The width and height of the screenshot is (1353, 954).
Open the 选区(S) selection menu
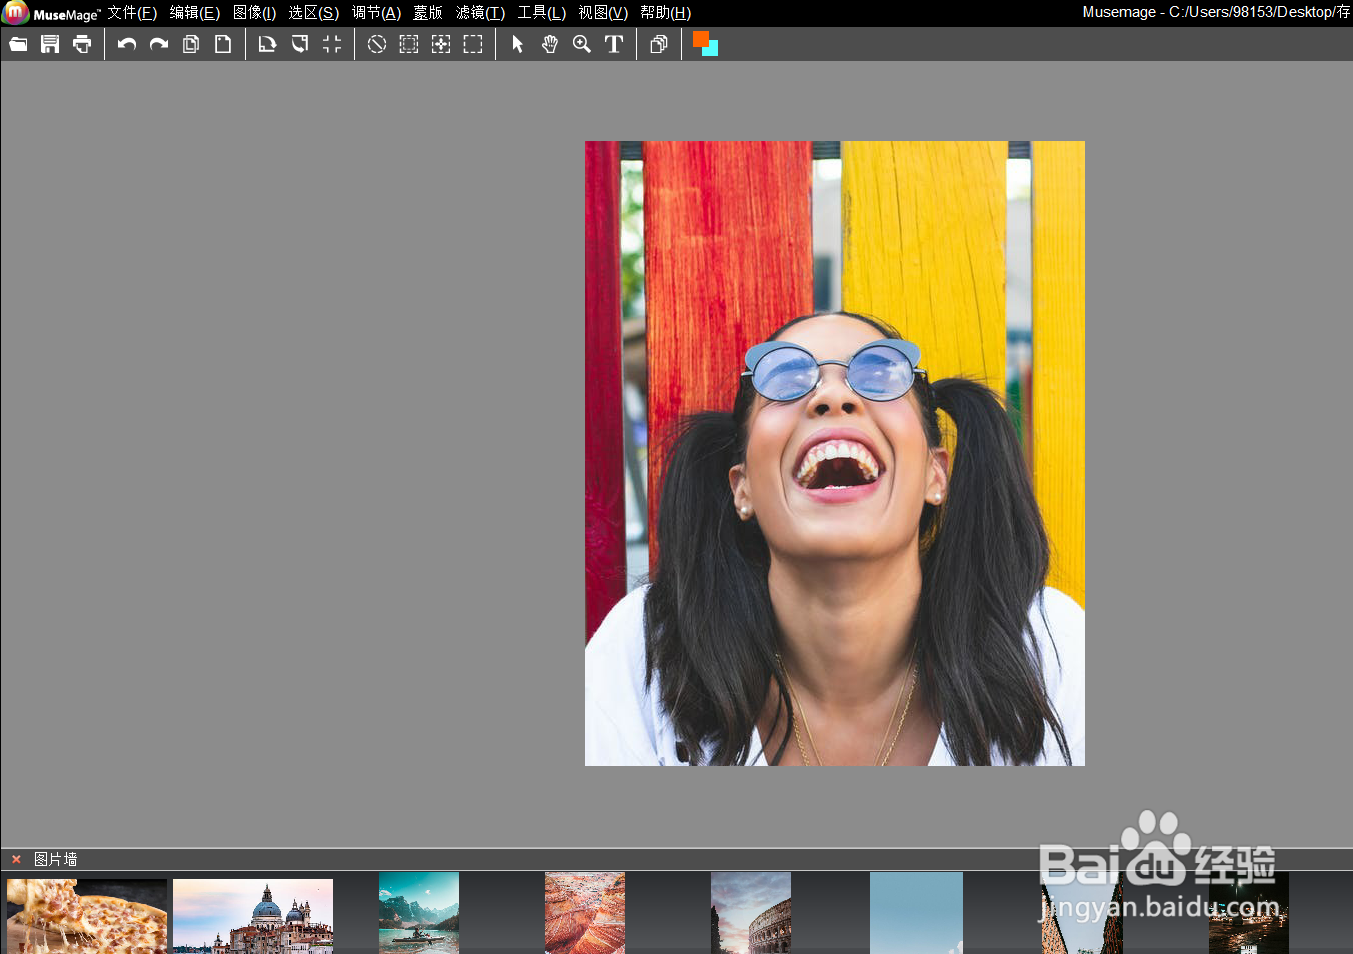(x=314, y=13)
